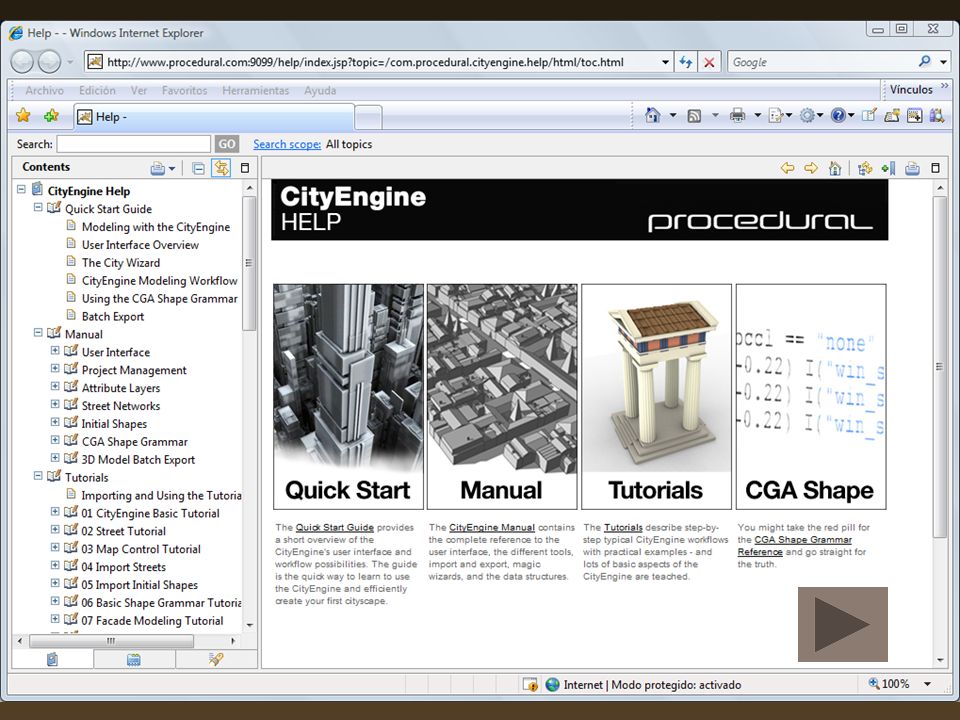The width and height of the screenshot is (960, 720).
Task: Maximize the help content pane
Action: coord(936,168)
